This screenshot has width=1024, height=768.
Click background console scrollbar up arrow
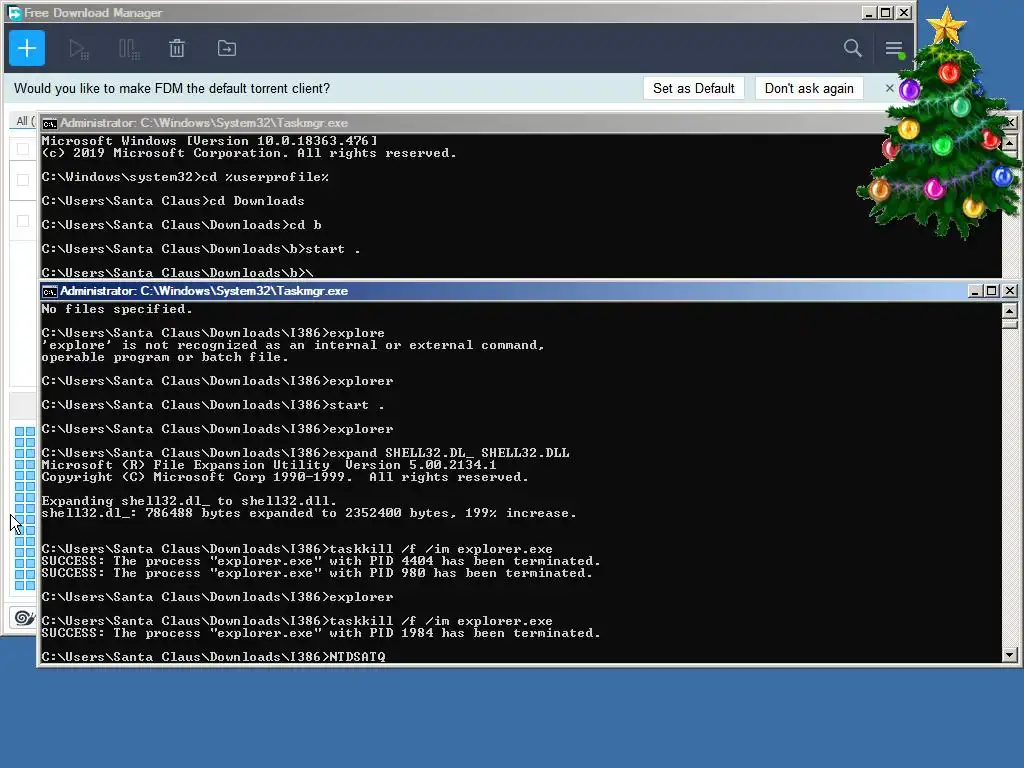1010,143
